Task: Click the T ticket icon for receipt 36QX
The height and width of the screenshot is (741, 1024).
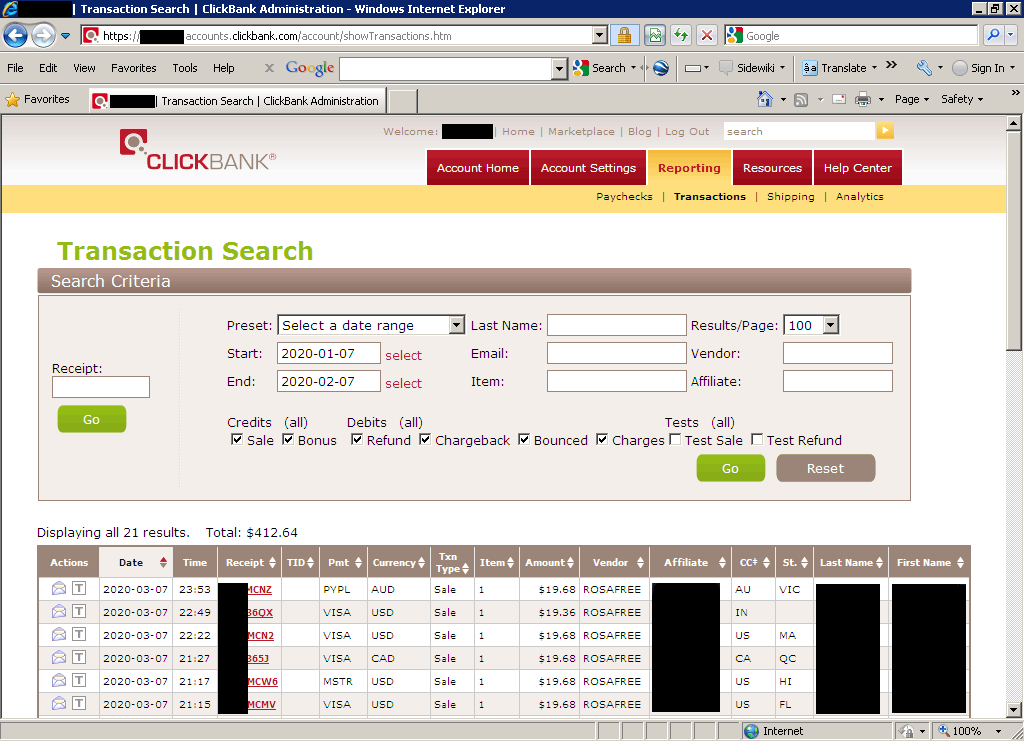Action: tap(79, 612)
